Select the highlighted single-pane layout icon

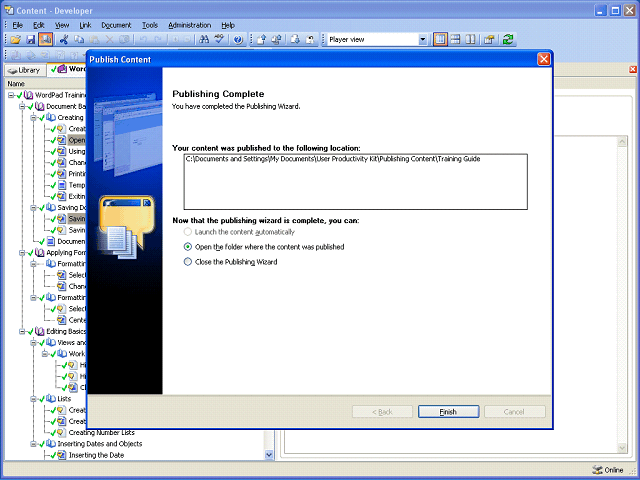tap(440, 40)
